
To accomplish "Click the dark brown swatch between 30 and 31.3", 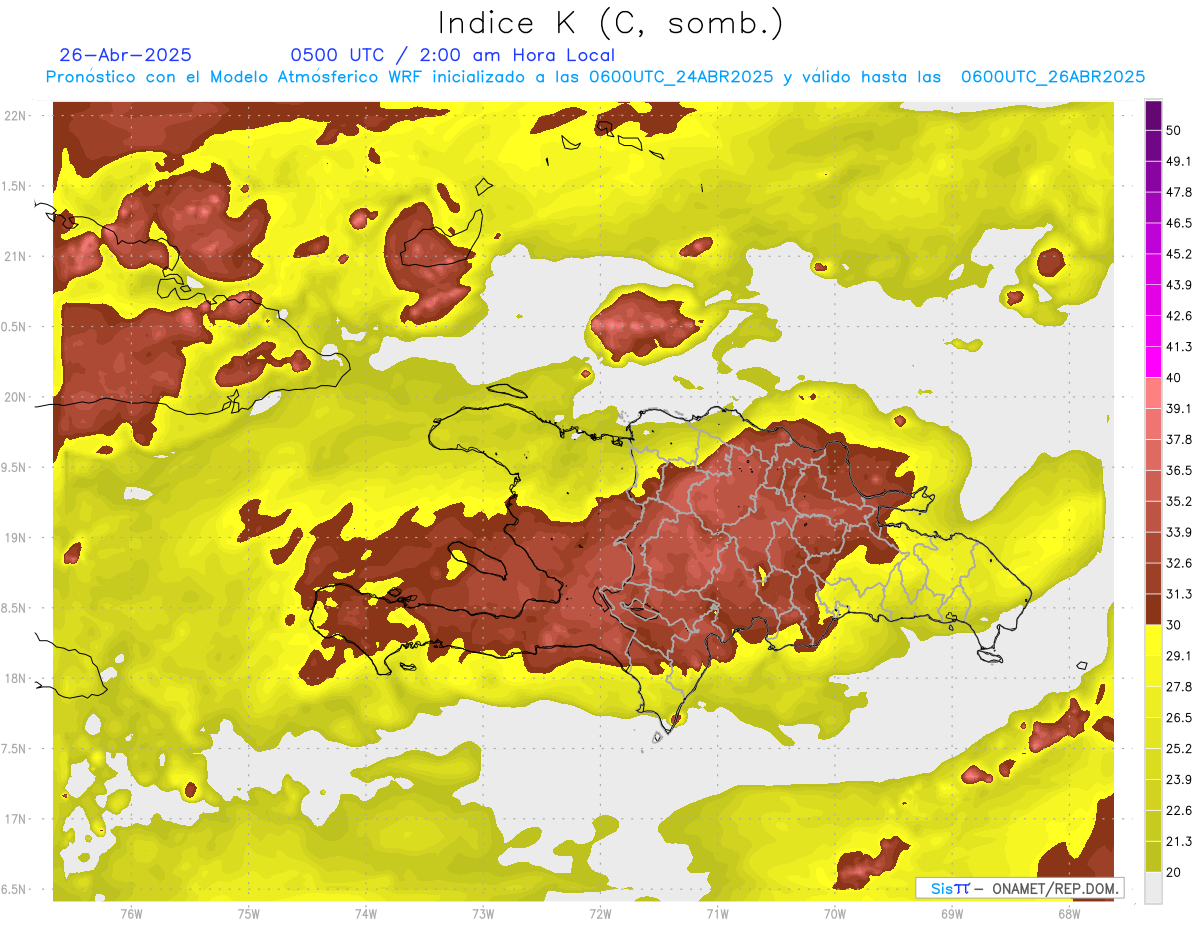I will click(x=1153, y=609).
